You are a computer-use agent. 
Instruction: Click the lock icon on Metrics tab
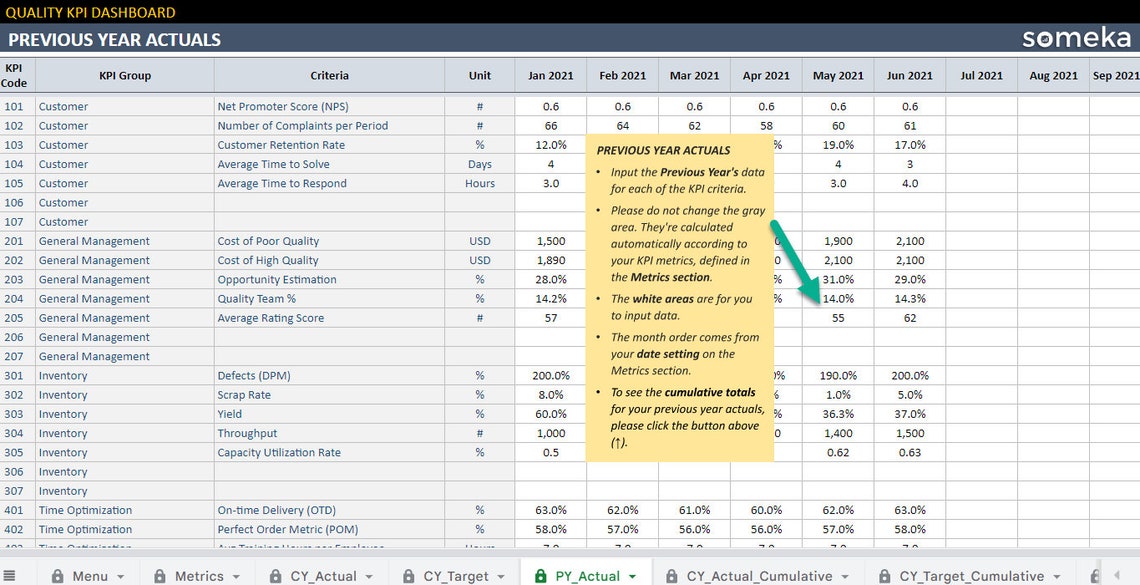158,575
